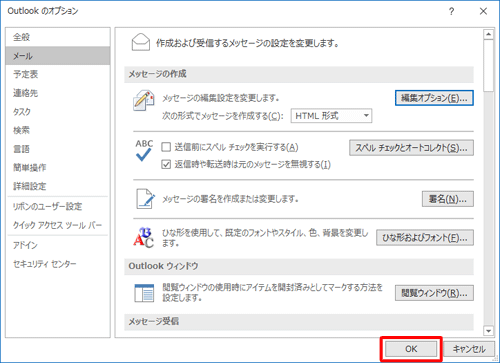Click the キャンセル button
This screenshot has width=500, height=363.
(469, 349)
